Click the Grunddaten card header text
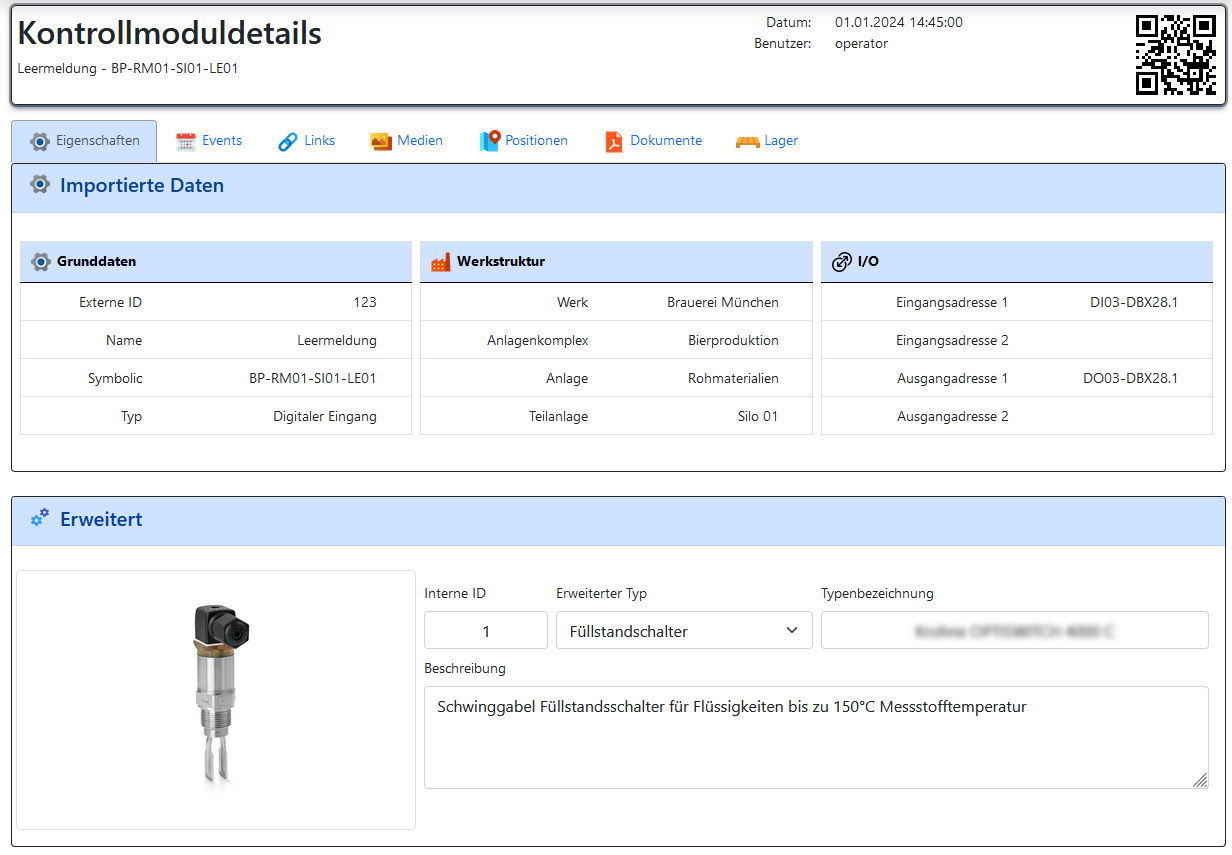The image size is (1232, 855). pyautogui.click(x=97, y=262)
